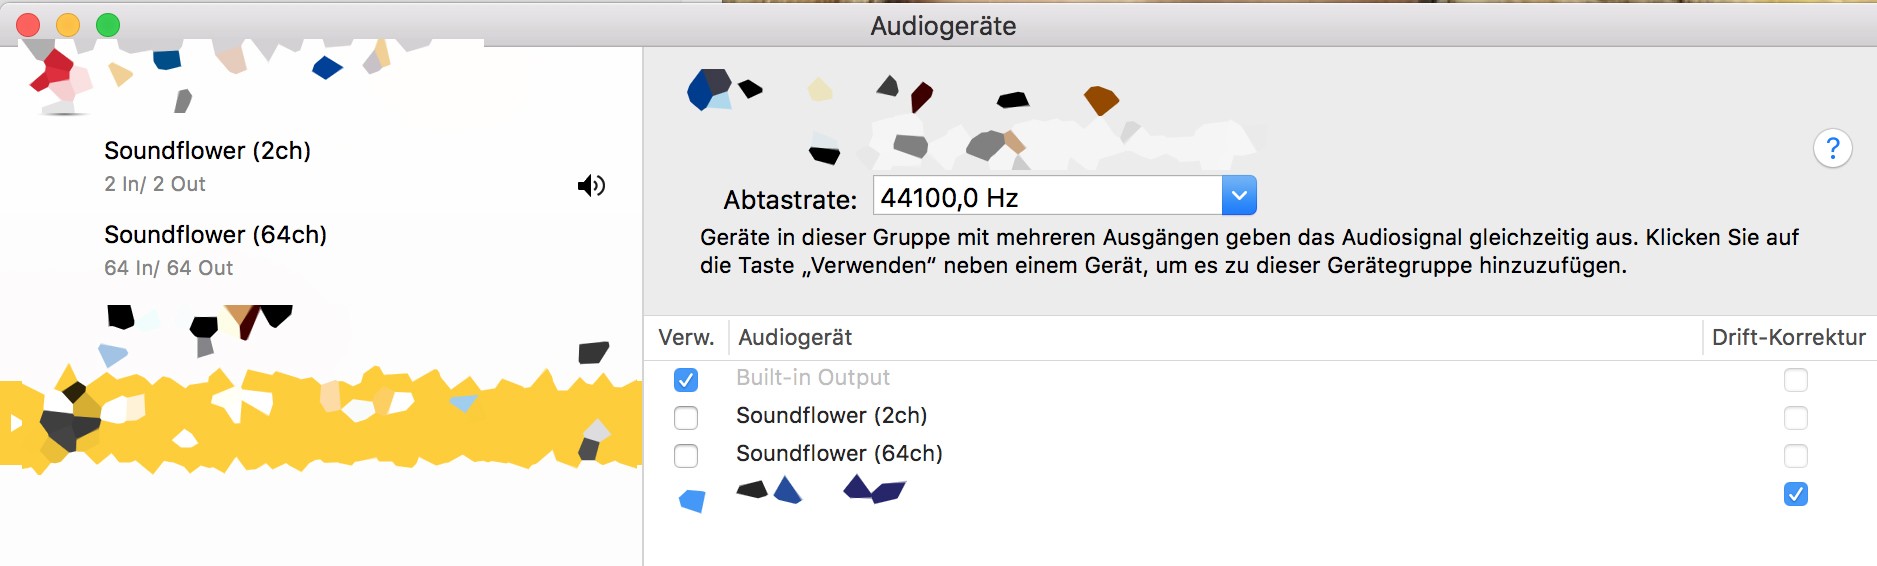Click the speaker icon beside Soundflower (2ch)
The image size is (1877, 566).
pyautogui.click(x=591, y=185)
